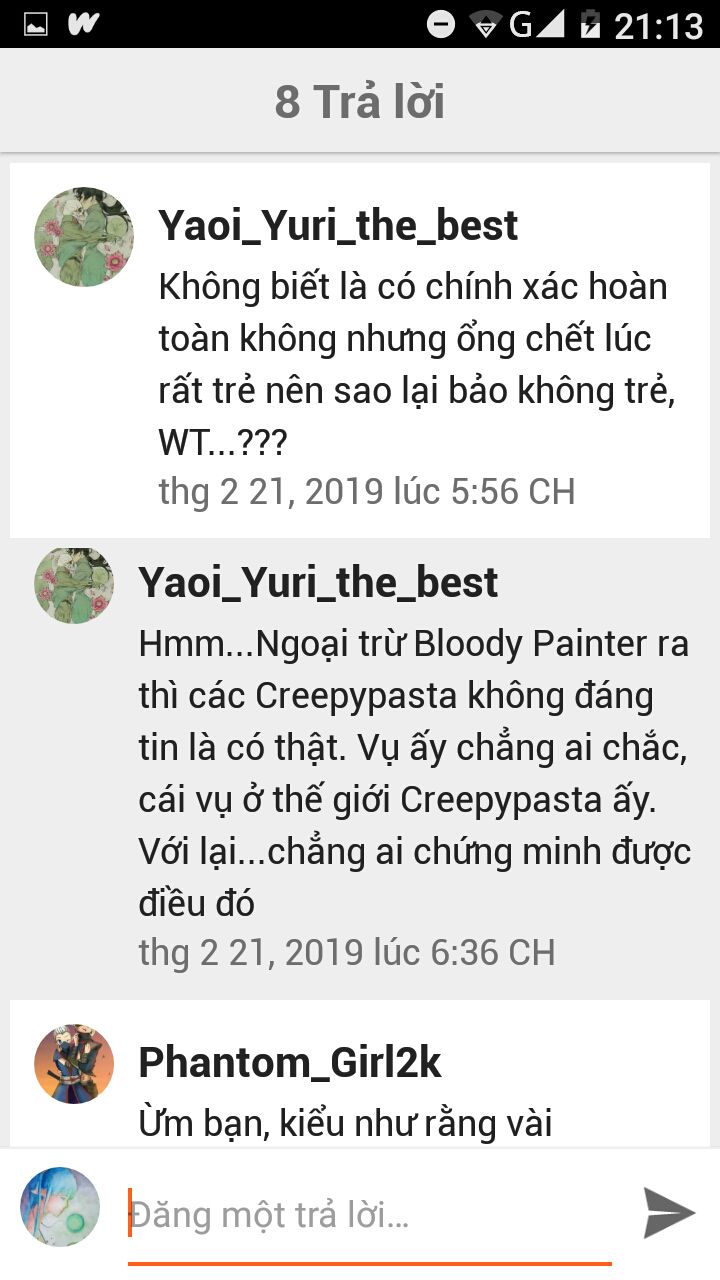Open first Yaoi_Yuri_the_best avatar
The height and width of the screenshot is (1280, 720).
click(84, 237)
